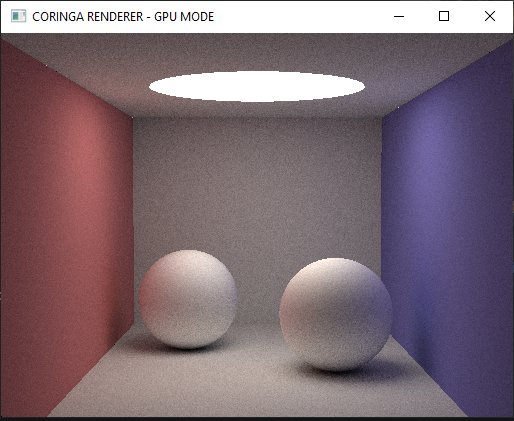Maximize the Coringa Renderer window
This screenshot has height=421, width=514.
[444, 16]
